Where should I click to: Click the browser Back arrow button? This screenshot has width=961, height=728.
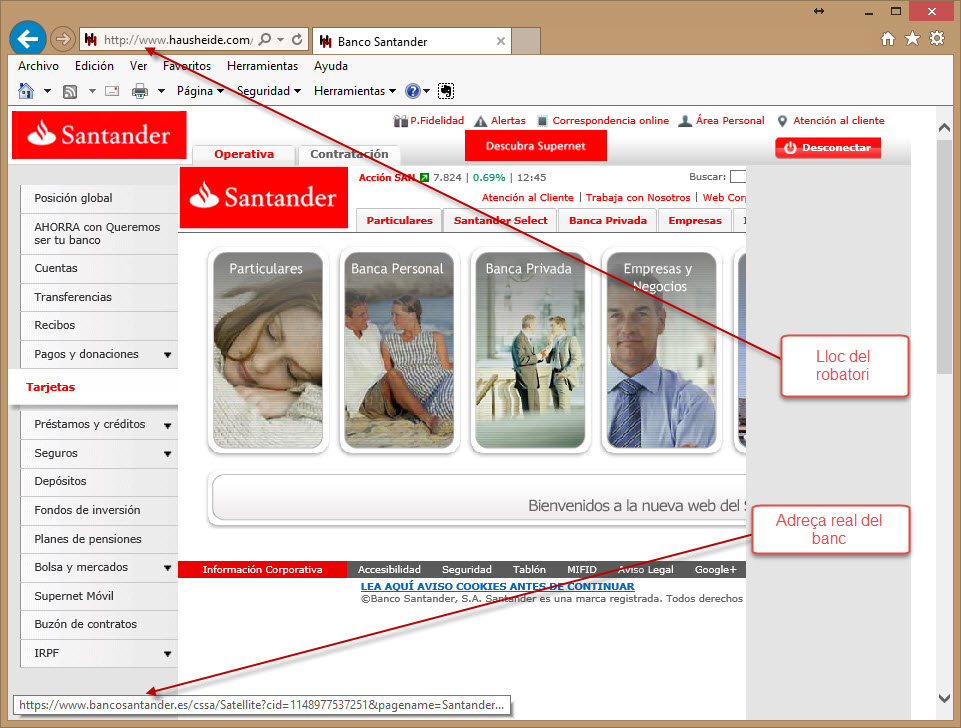click(x=28, y=39)
